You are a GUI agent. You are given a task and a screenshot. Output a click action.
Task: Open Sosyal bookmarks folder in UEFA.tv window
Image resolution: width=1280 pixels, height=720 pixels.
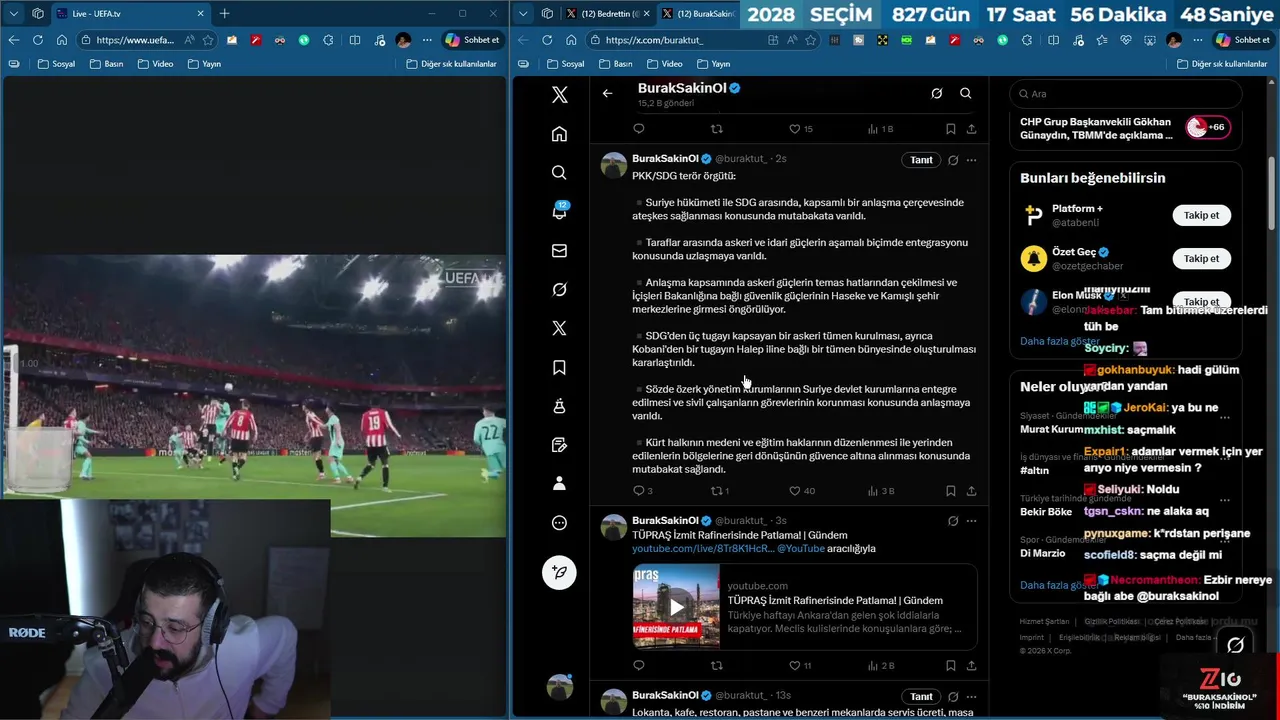pos(56,64)
